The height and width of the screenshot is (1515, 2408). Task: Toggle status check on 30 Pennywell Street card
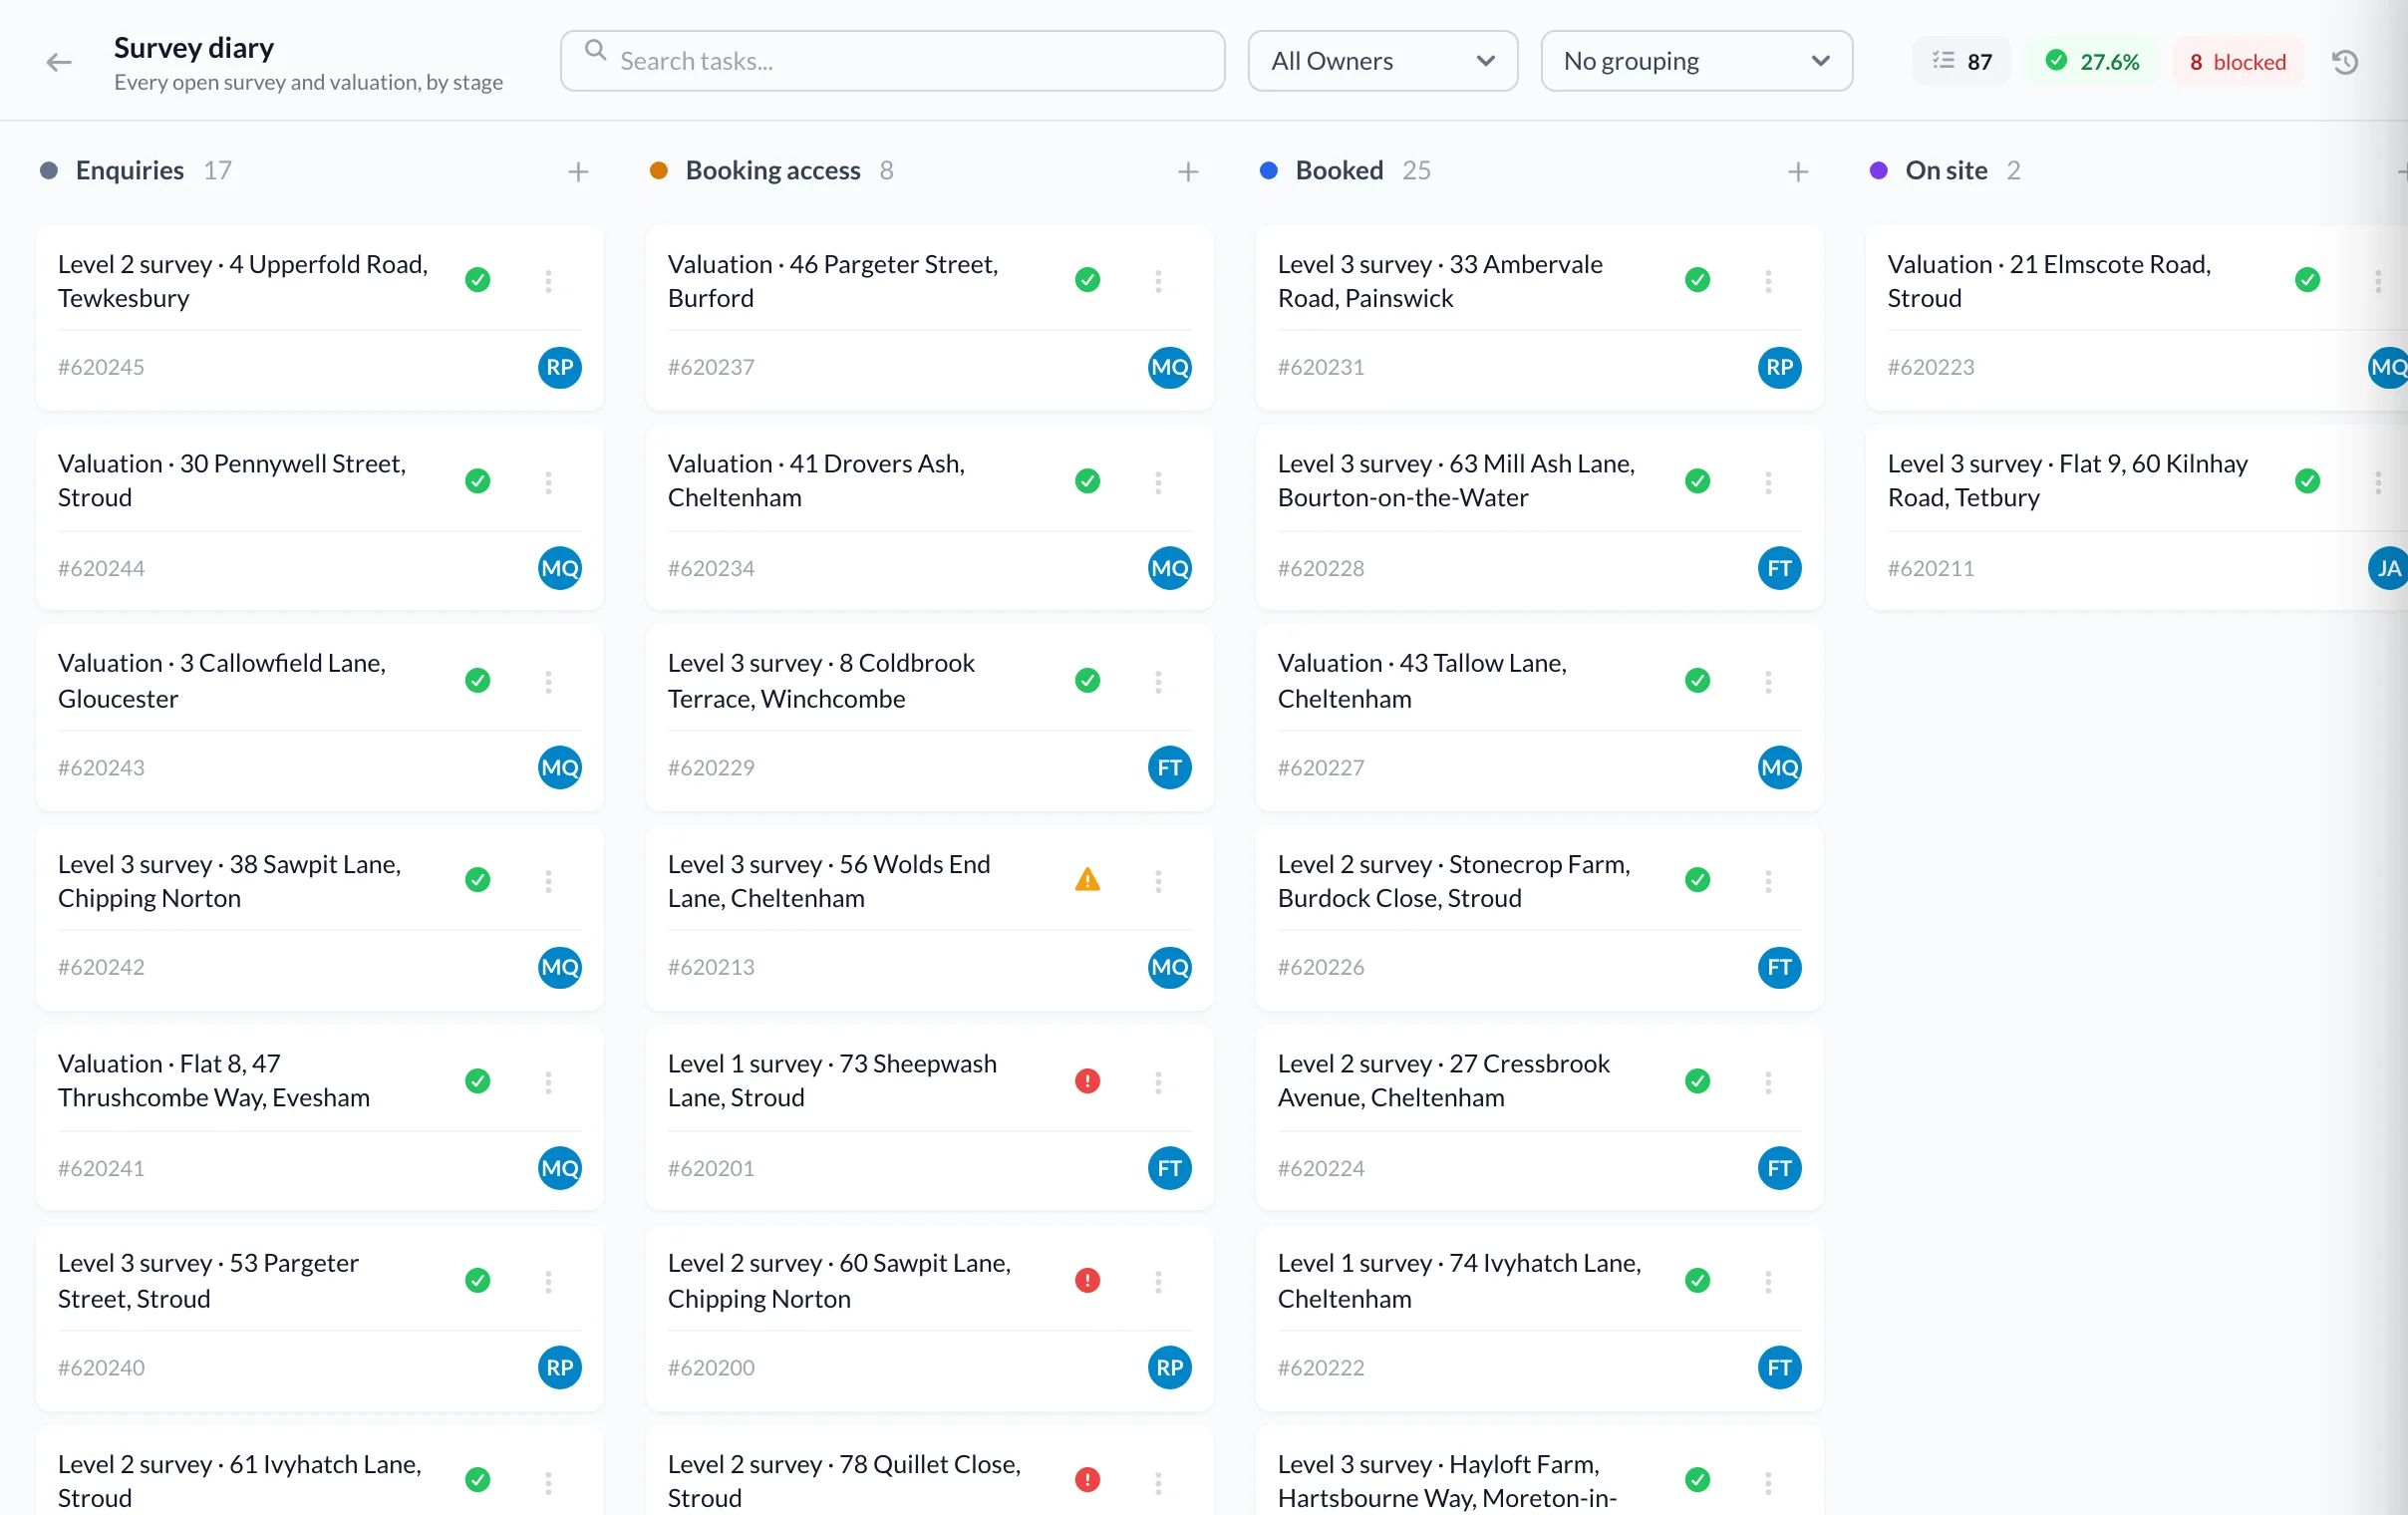[x=478, y=481]
